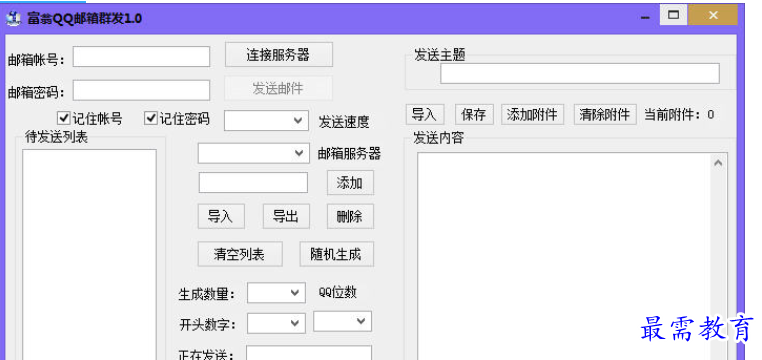The height and width of the screenshot is (360, 762).
Task: Click the 导出 button
Action: 286,216
